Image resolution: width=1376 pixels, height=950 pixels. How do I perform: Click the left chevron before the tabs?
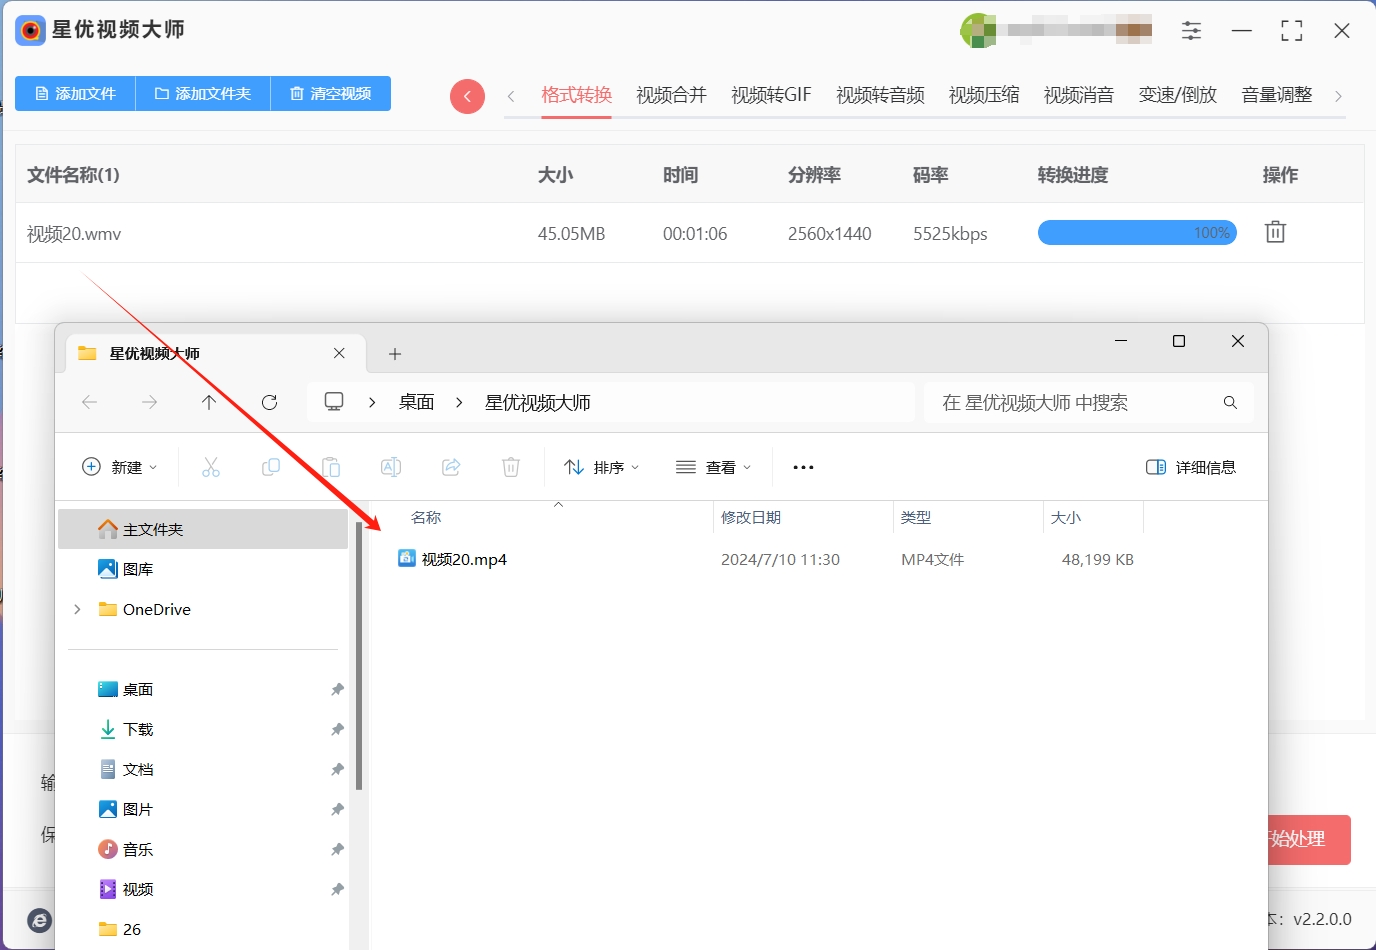click(x=511, y=96)
